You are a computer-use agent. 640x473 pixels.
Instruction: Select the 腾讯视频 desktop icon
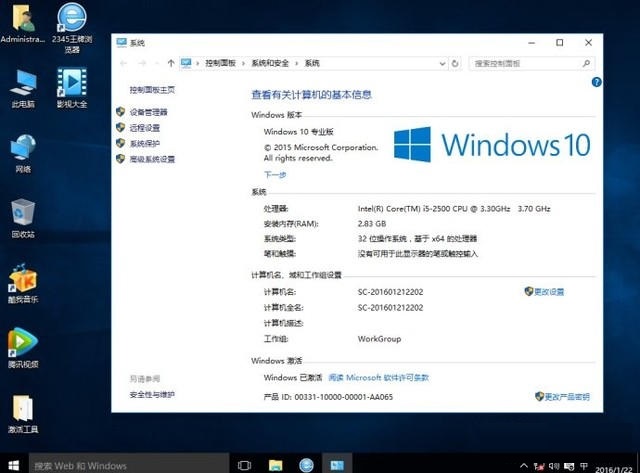pyautogui.click(x=23, y=348)
